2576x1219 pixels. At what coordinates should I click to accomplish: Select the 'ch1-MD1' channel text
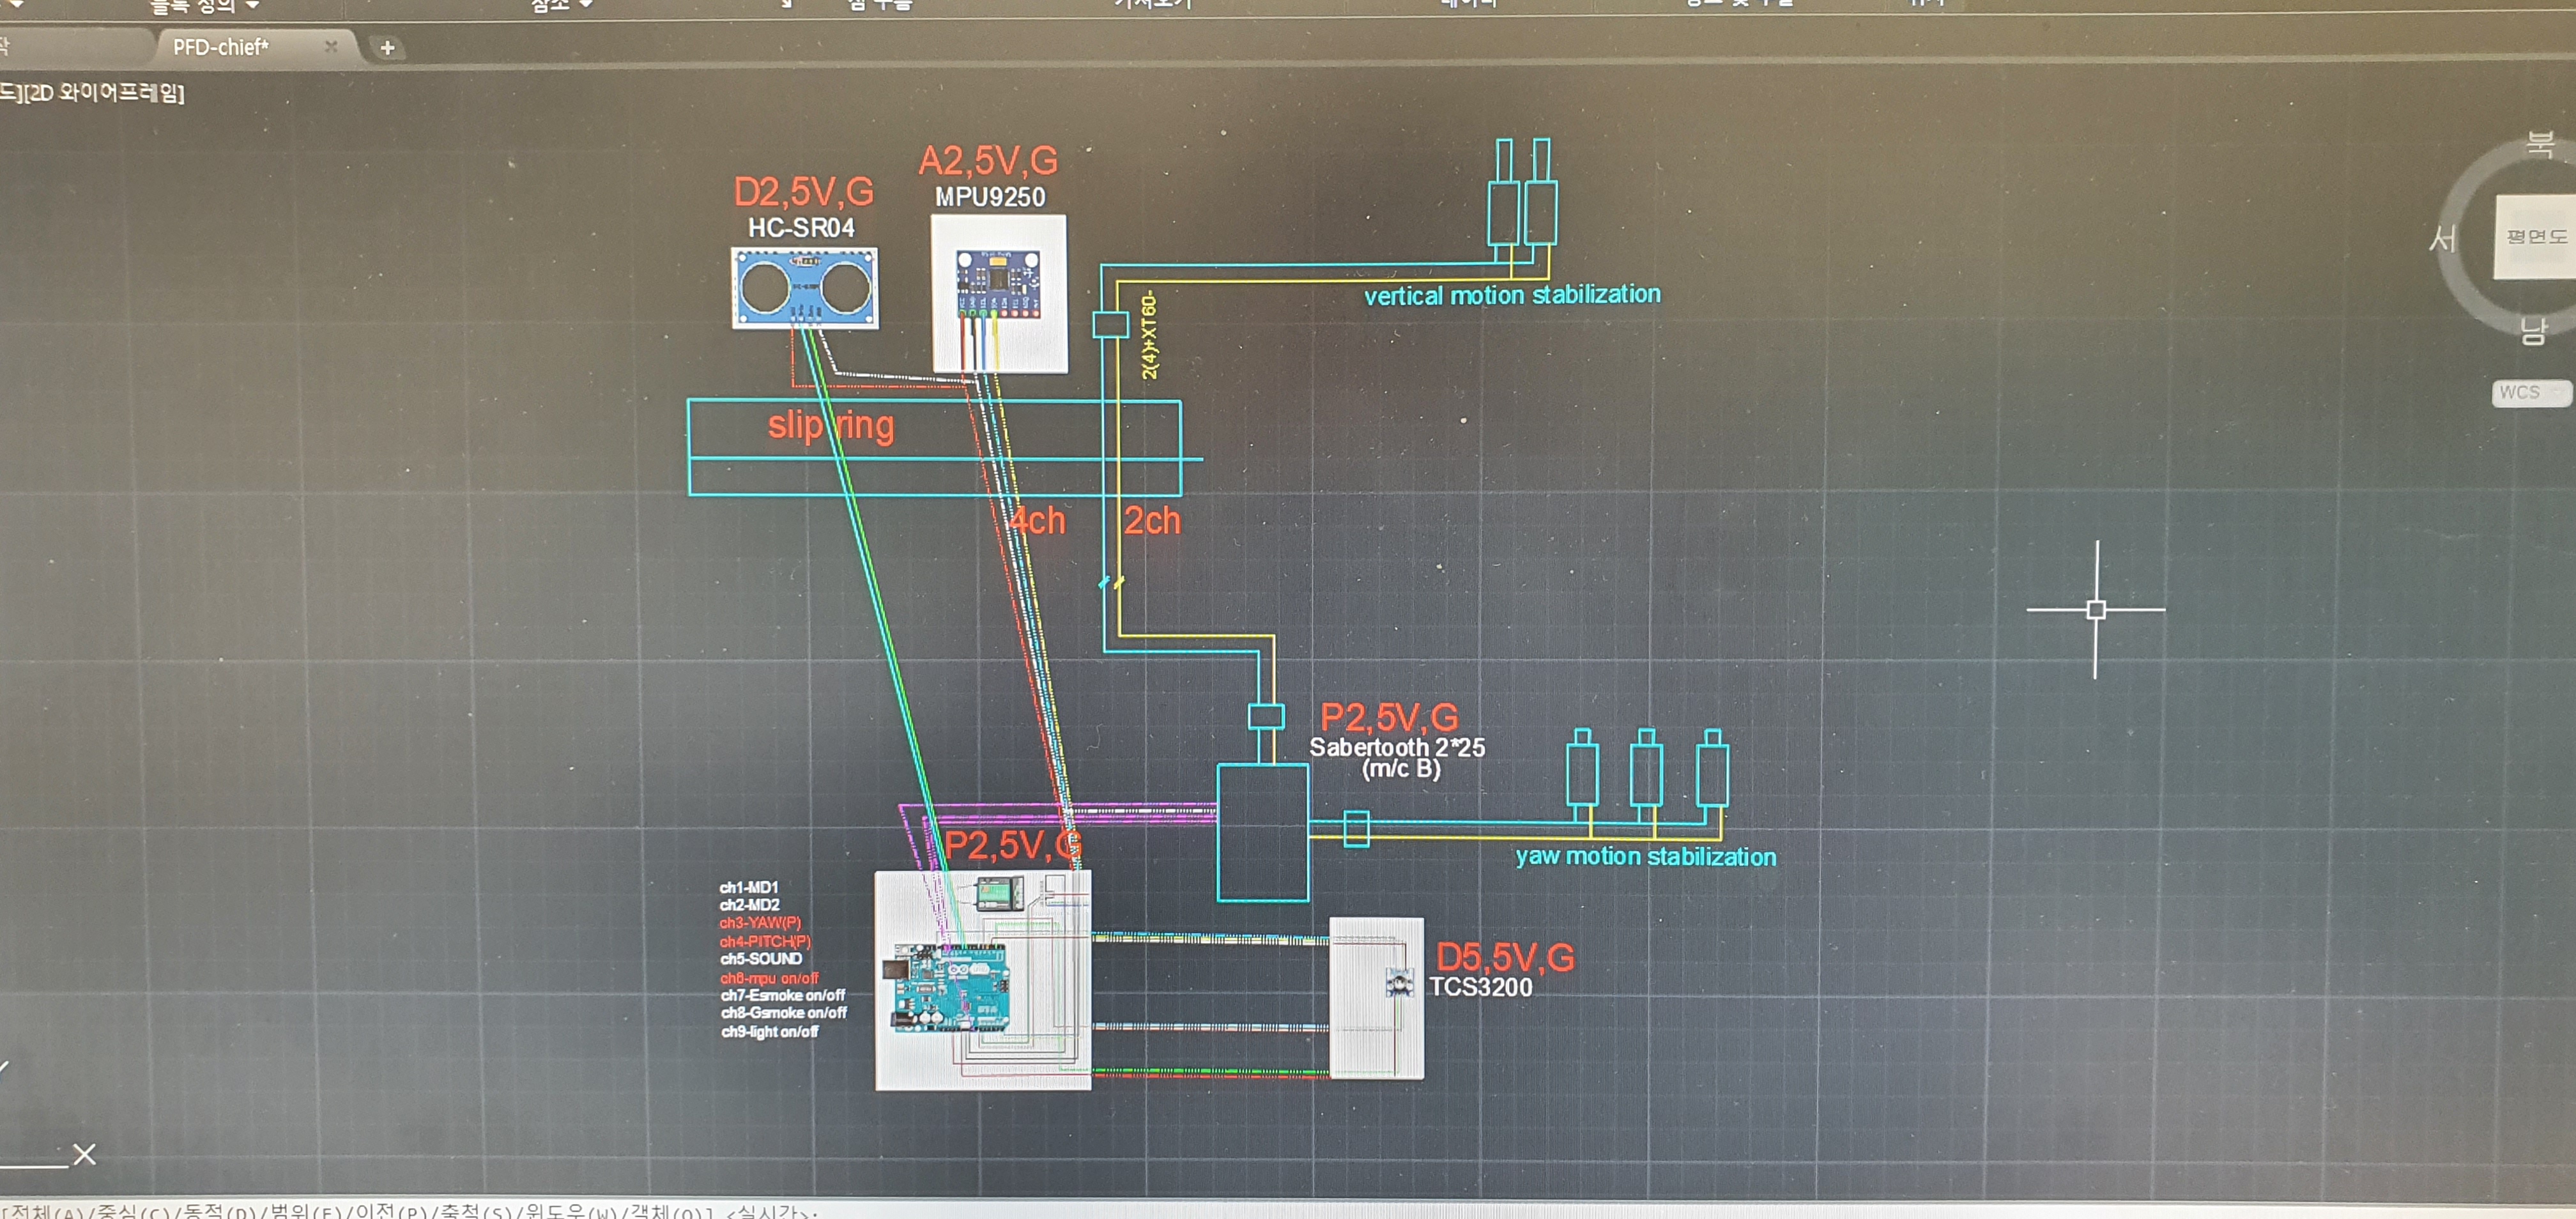tap(748, 887)
